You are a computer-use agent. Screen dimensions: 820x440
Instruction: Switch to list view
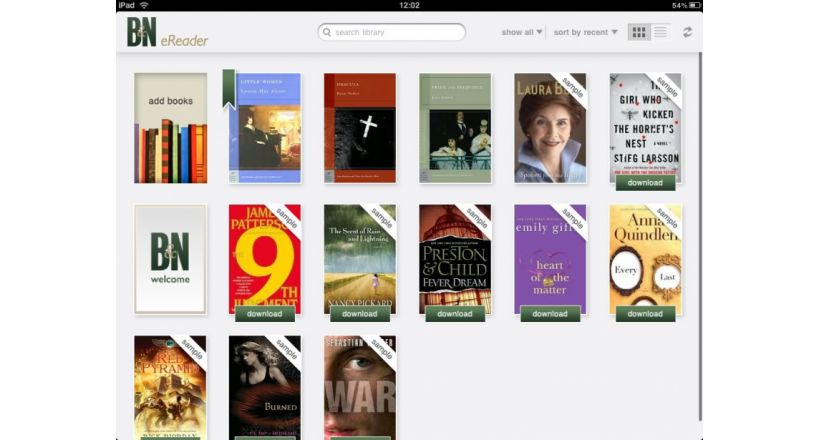pos(660,32)
